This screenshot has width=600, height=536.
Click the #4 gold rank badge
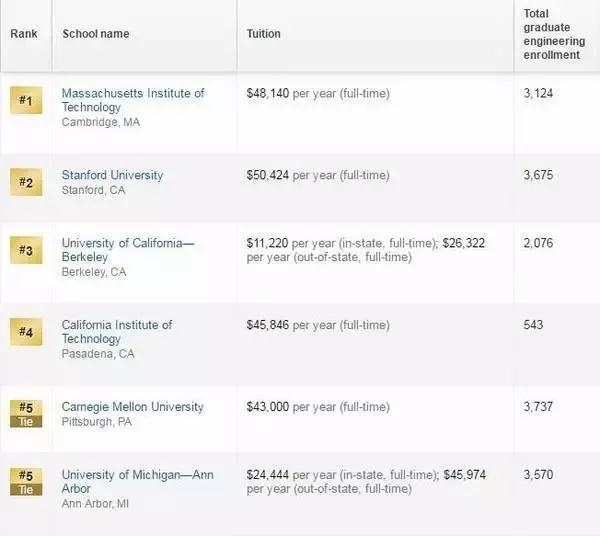[26, 332]
